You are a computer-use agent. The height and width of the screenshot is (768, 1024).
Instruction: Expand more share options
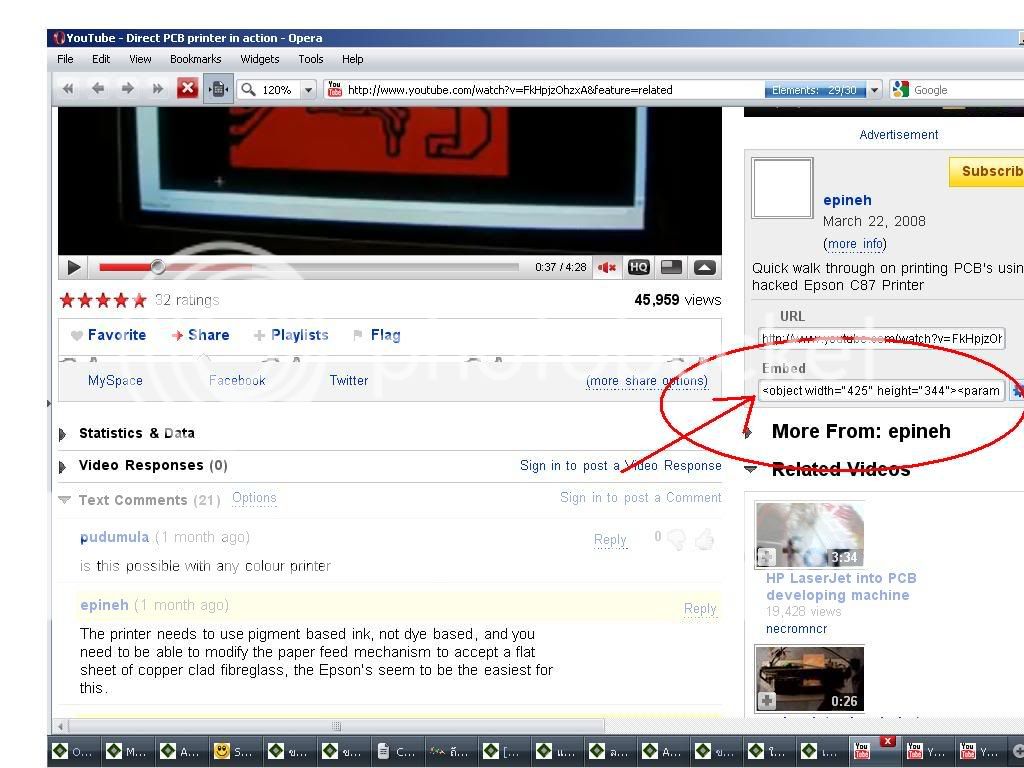647,381
